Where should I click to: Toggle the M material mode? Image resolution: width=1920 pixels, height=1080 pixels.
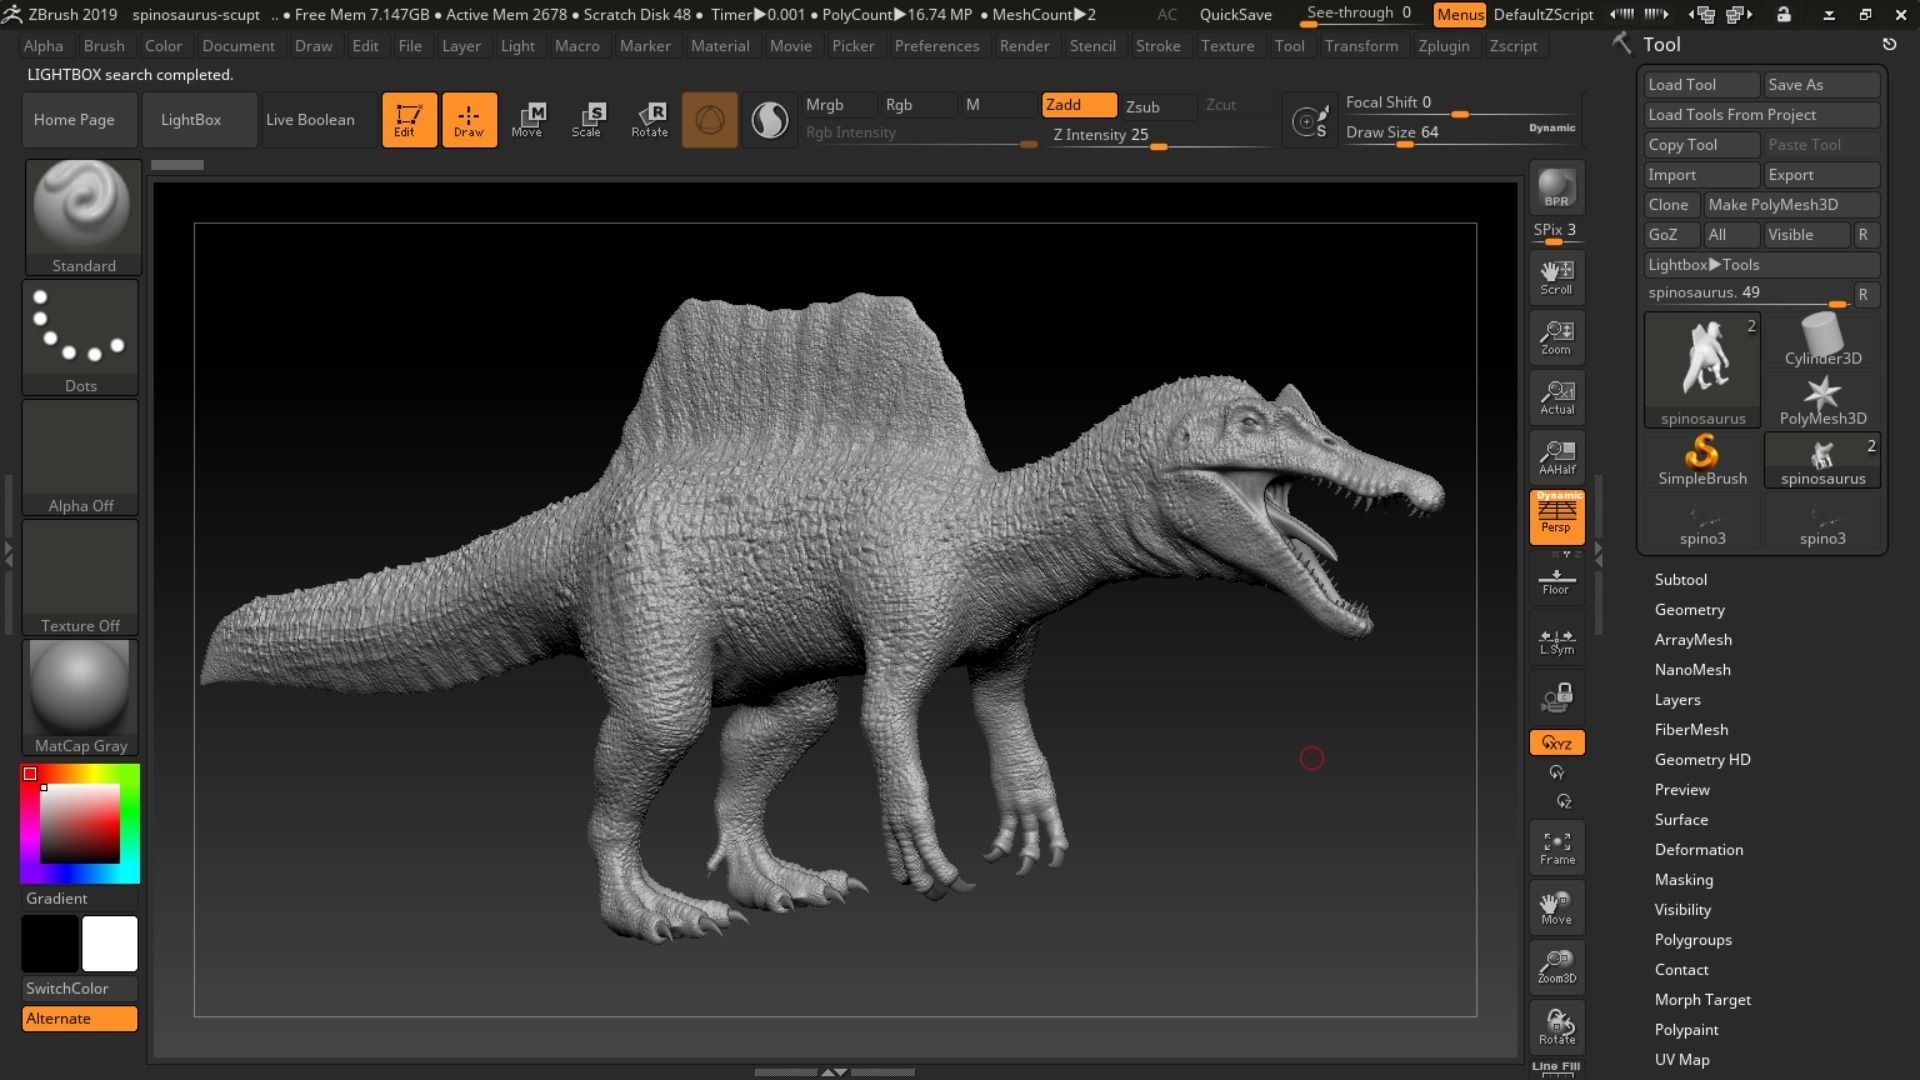tap(999, 105)
